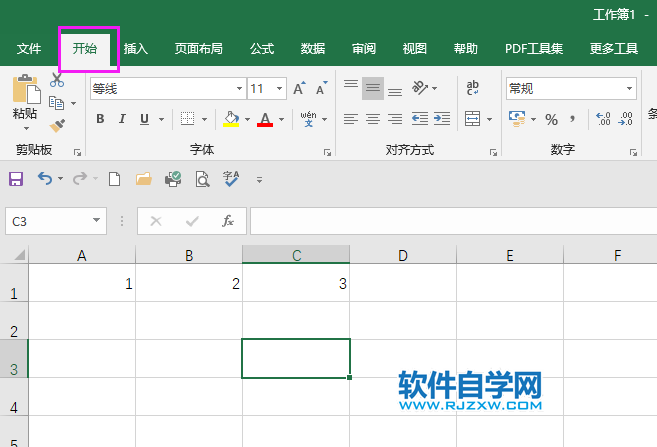This screenshot has width=657, height=447.
Task: Click the new blank document icon
Action: tap(114, 179)
